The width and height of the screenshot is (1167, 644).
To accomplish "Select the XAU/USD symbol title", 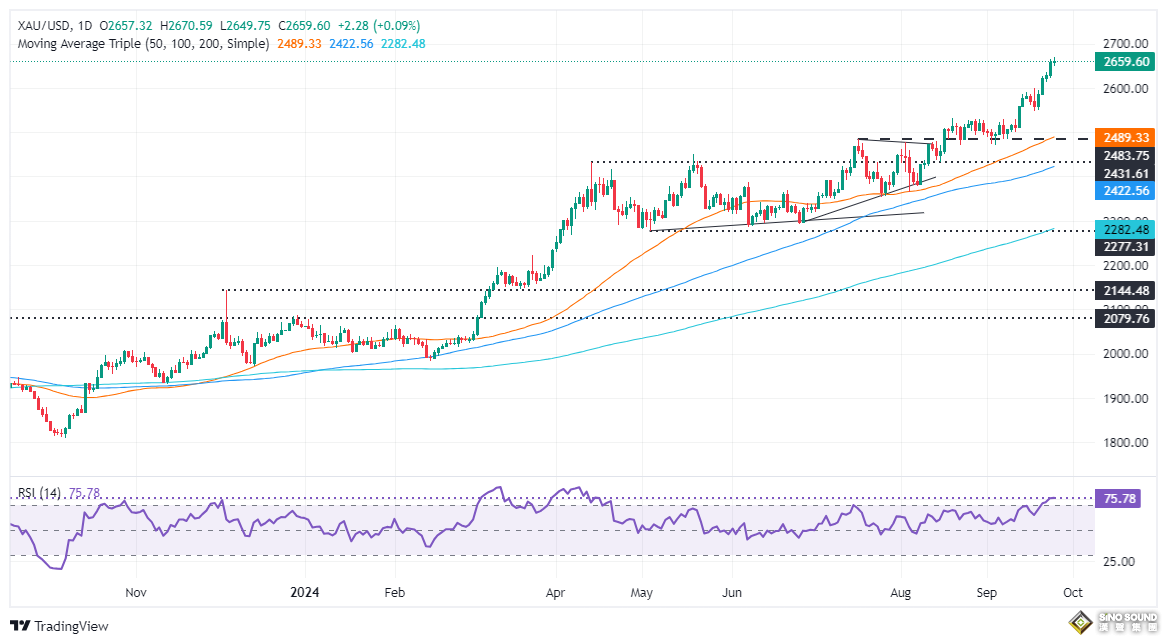I will click(x=40, y=25).
